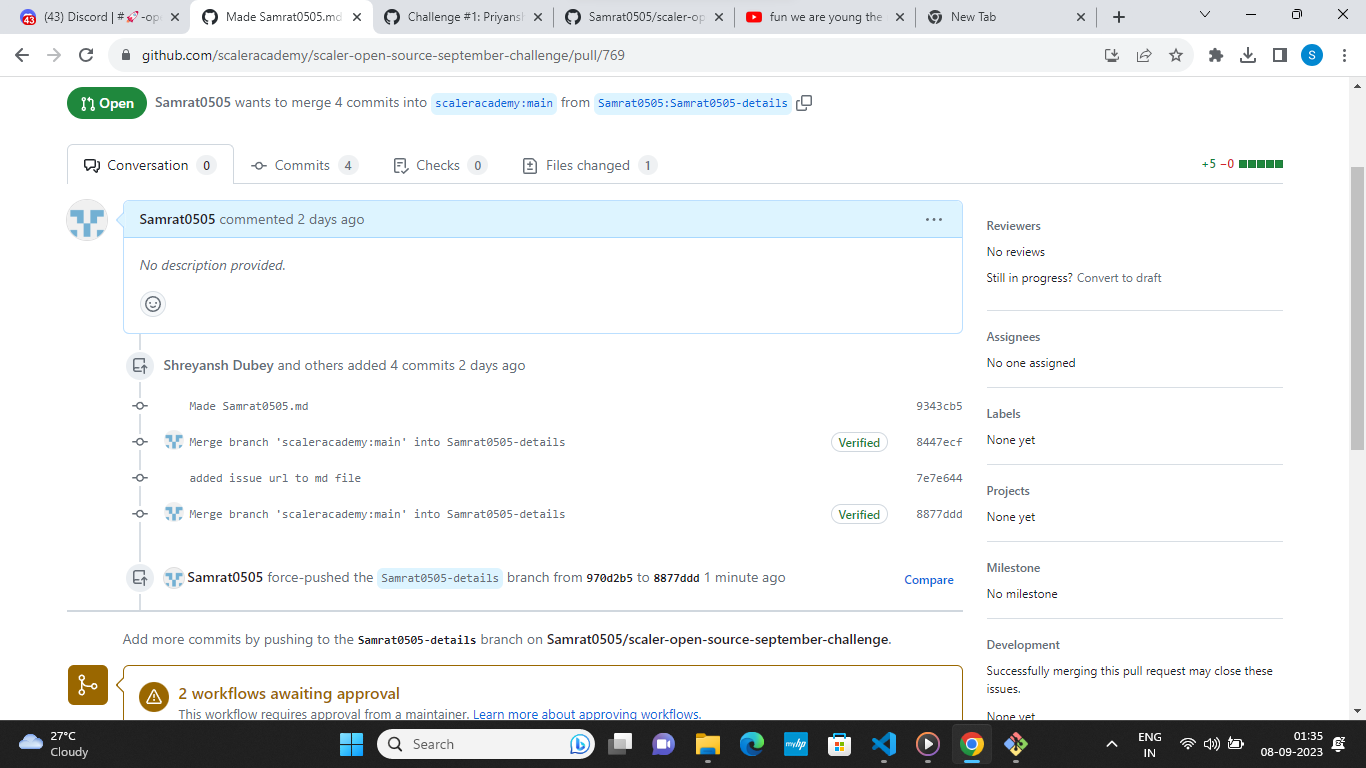This screenshot has height=768, width=1366.
Task: Switch to the Commits tab
Action: (x=304, y=165)
